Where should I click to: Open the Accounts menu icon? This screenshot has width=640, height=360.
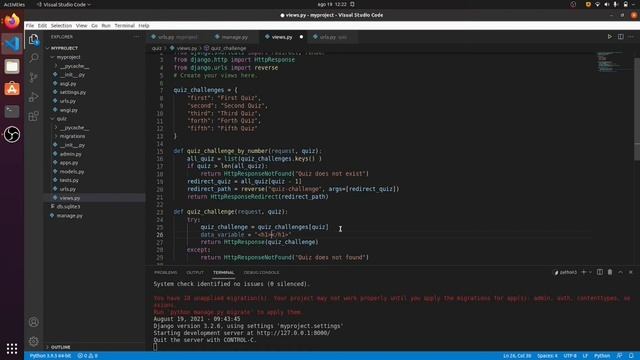point(34,322)
